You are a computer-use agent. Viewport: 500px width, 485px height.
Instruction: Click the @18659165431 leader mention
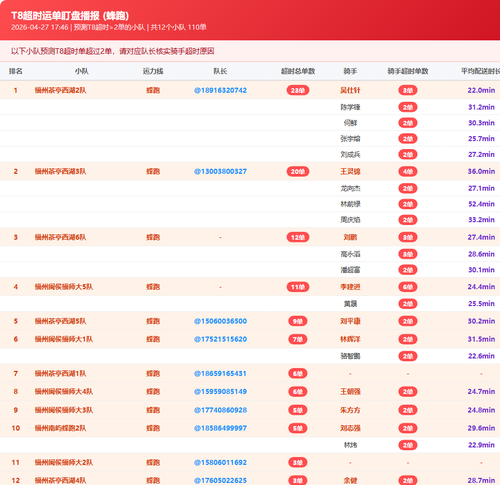coord(220,373)
